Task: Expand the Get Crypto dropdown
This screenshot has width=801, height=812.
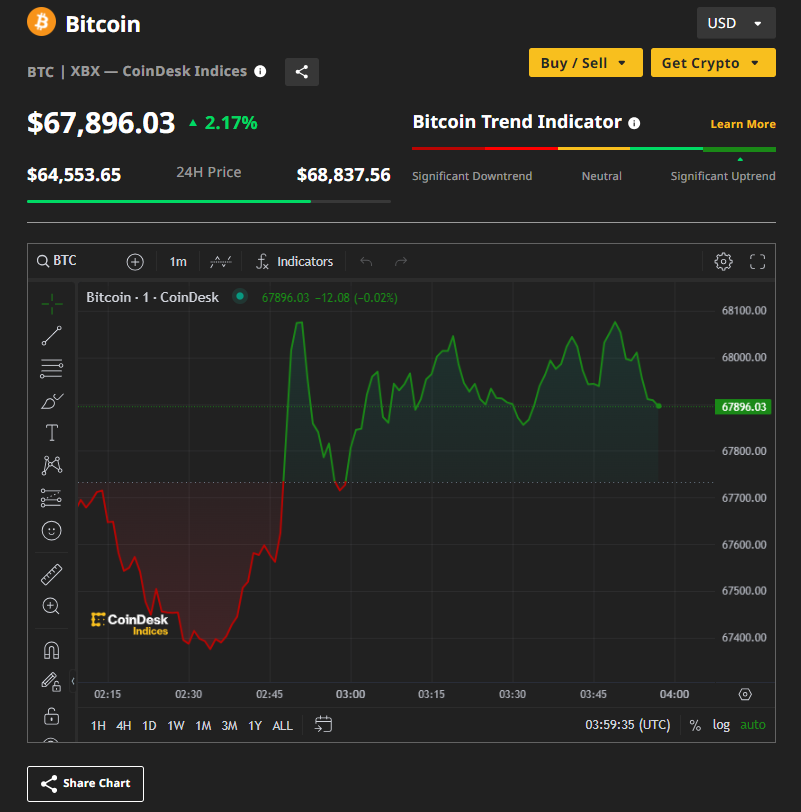Action: click(713, 63)
